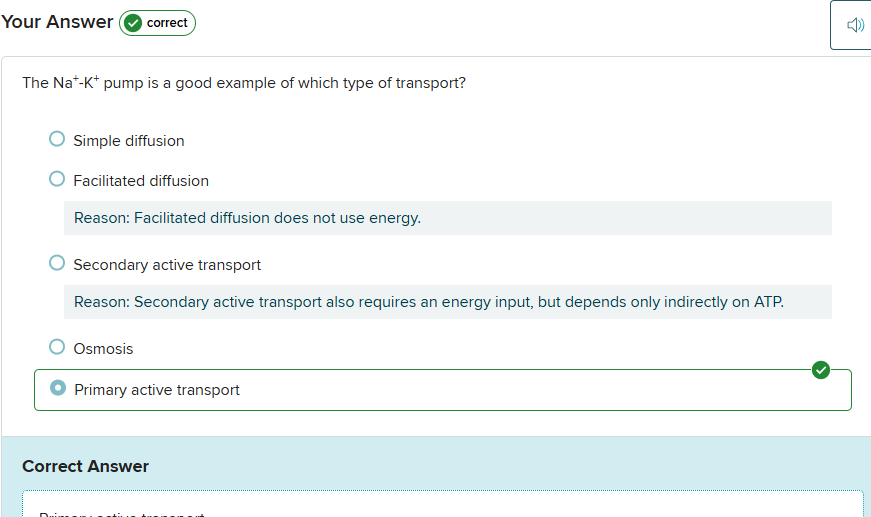871x517 pixels.
Task: Click the Na+-K+ pump question text
Action: [x=244, y=83]
